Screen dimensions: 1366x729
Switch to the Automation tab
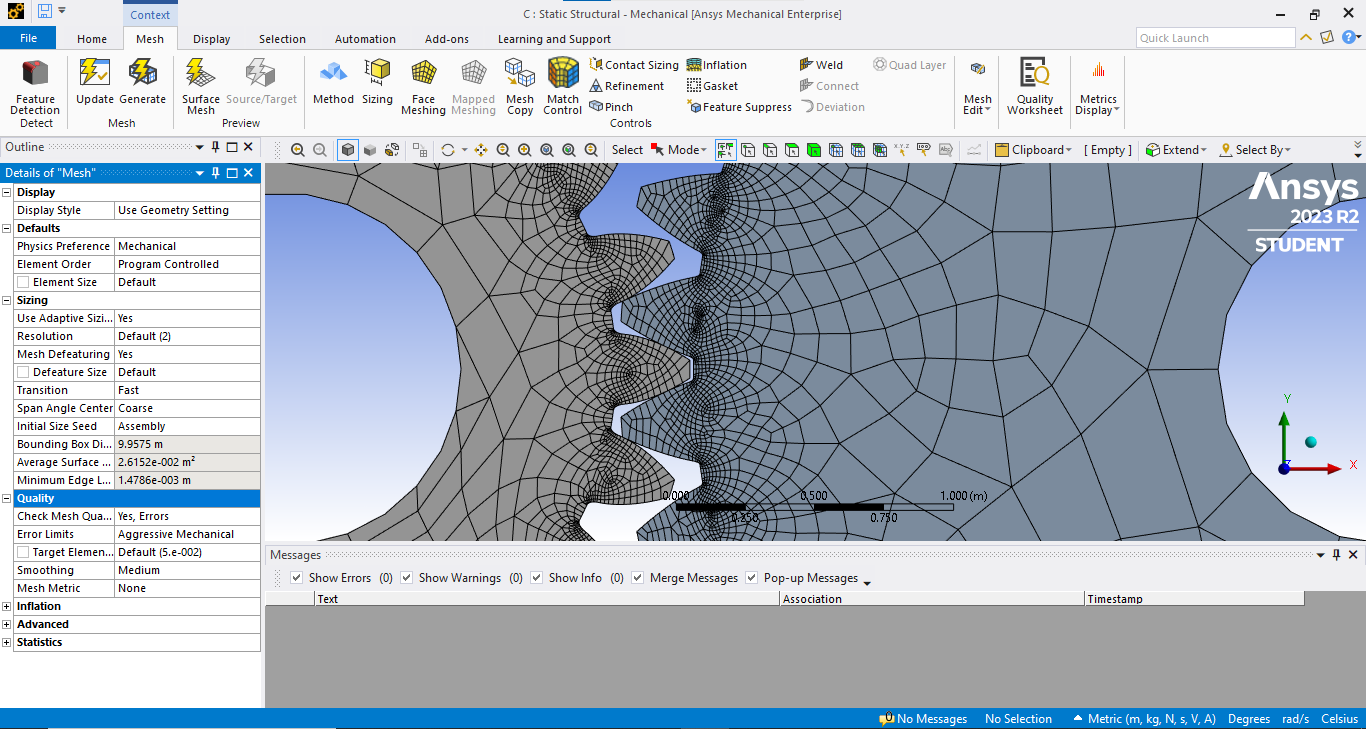[365, 39]
